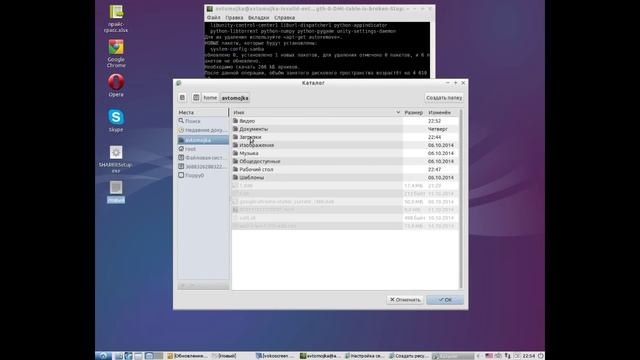The image size is (640, 360).
Task: Open Поиск in the places sidebar
Action: tap(203, 121)
